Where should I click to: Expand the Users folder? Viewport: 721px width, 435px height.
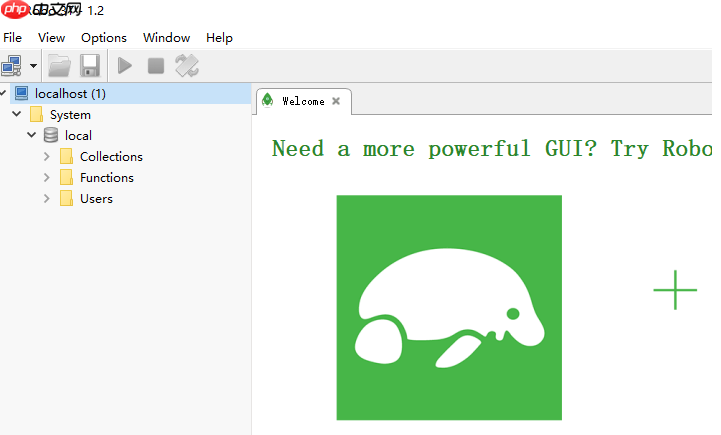[x=46, y=199]
